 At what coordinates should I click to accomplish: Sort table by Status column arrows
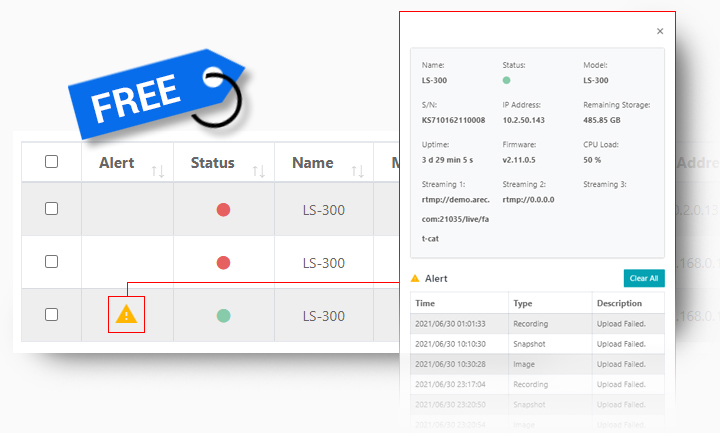(x=258, y=171)
